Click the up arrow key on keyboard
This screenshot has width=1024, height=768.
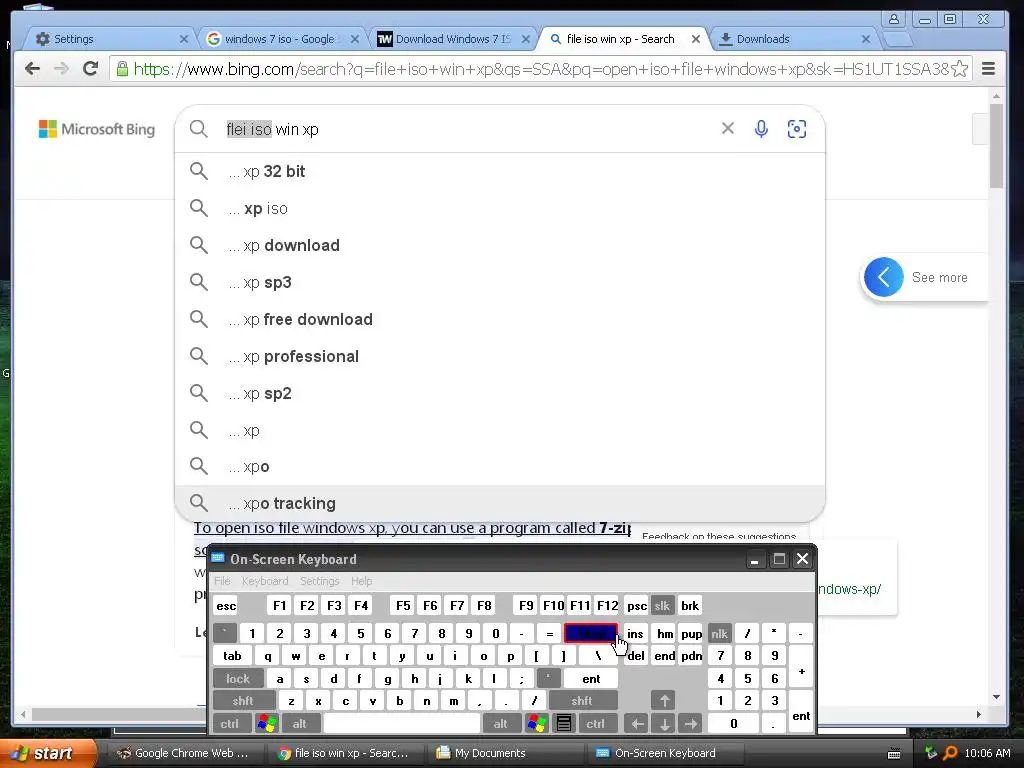[x=664, y=701]
